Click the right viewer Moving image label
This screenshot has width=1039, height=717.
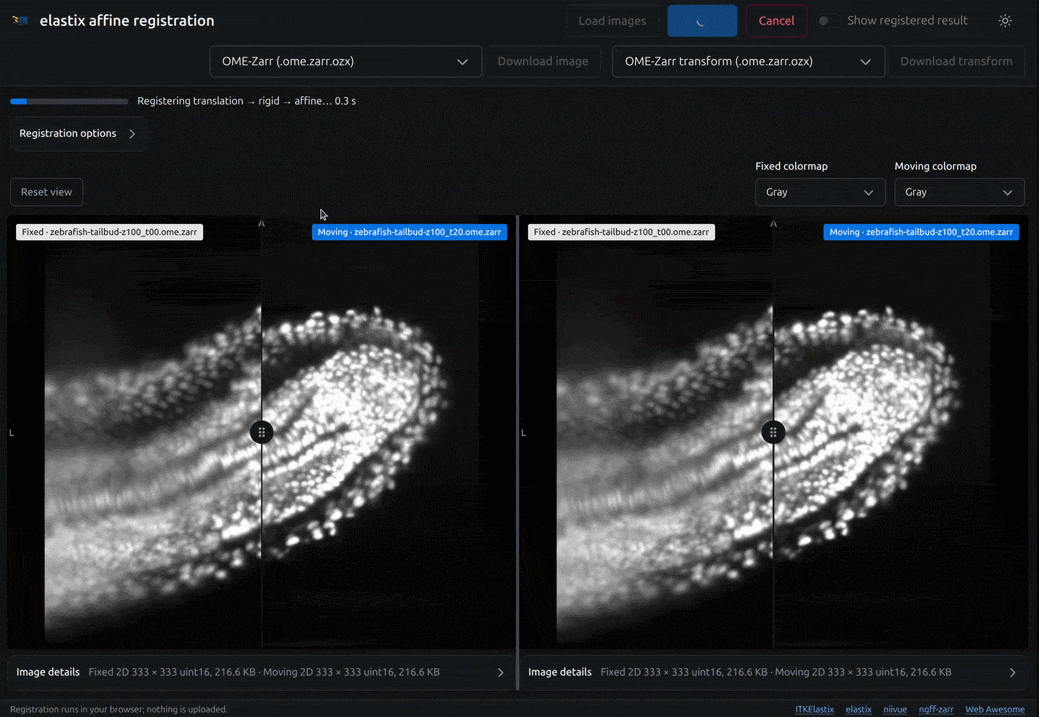921,232
